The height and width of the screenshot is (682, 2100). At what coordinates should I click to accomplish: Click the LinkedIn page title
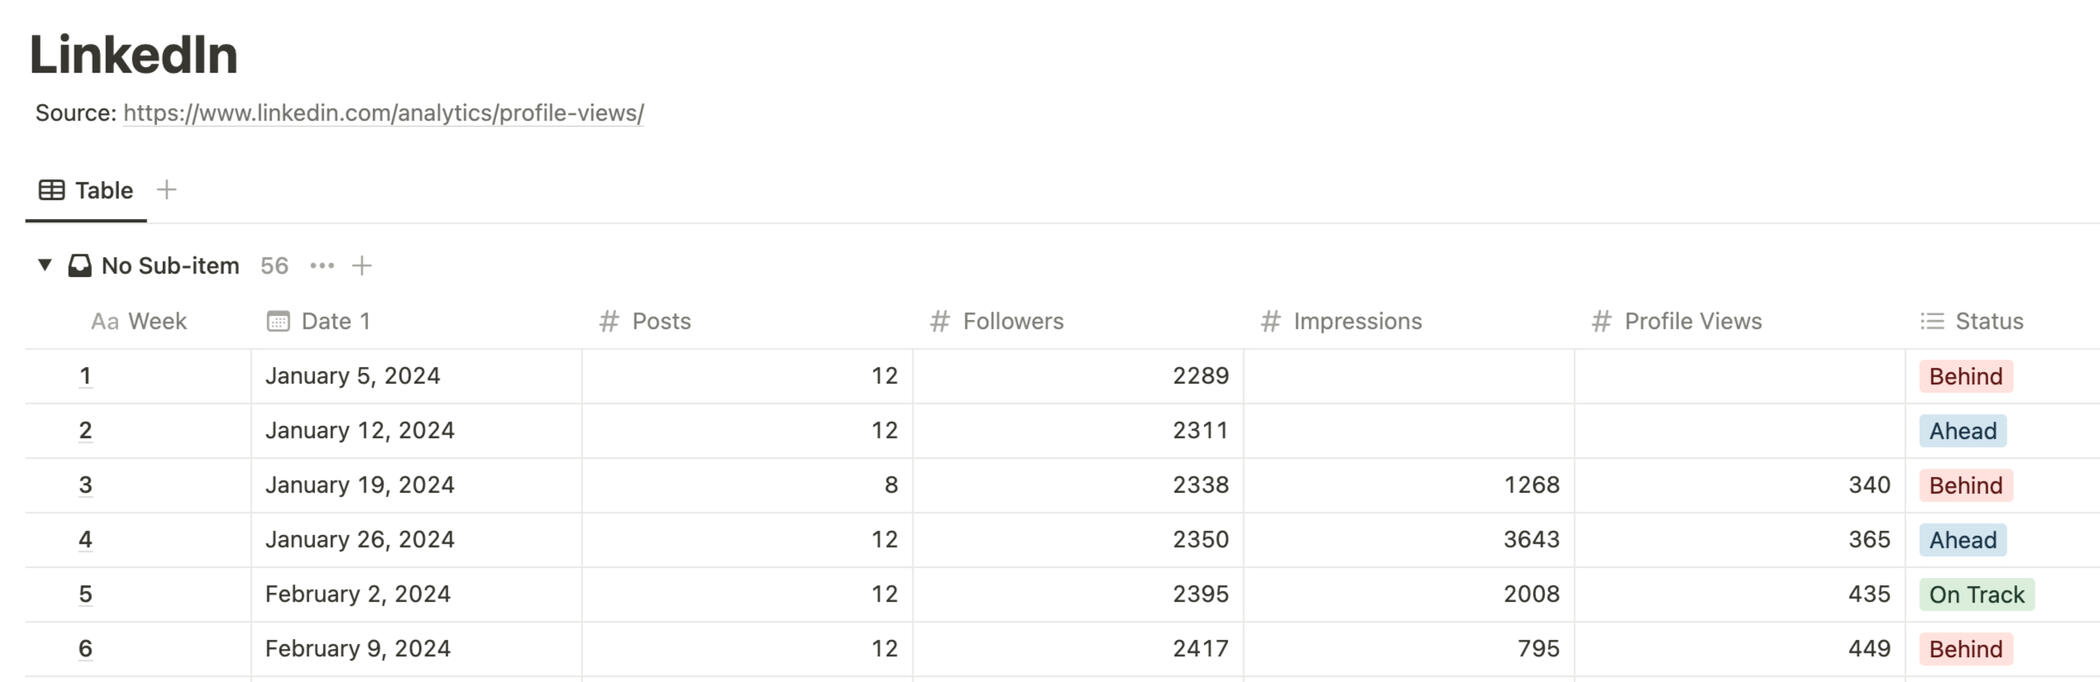pyautogui.click(x=134, y=54)
